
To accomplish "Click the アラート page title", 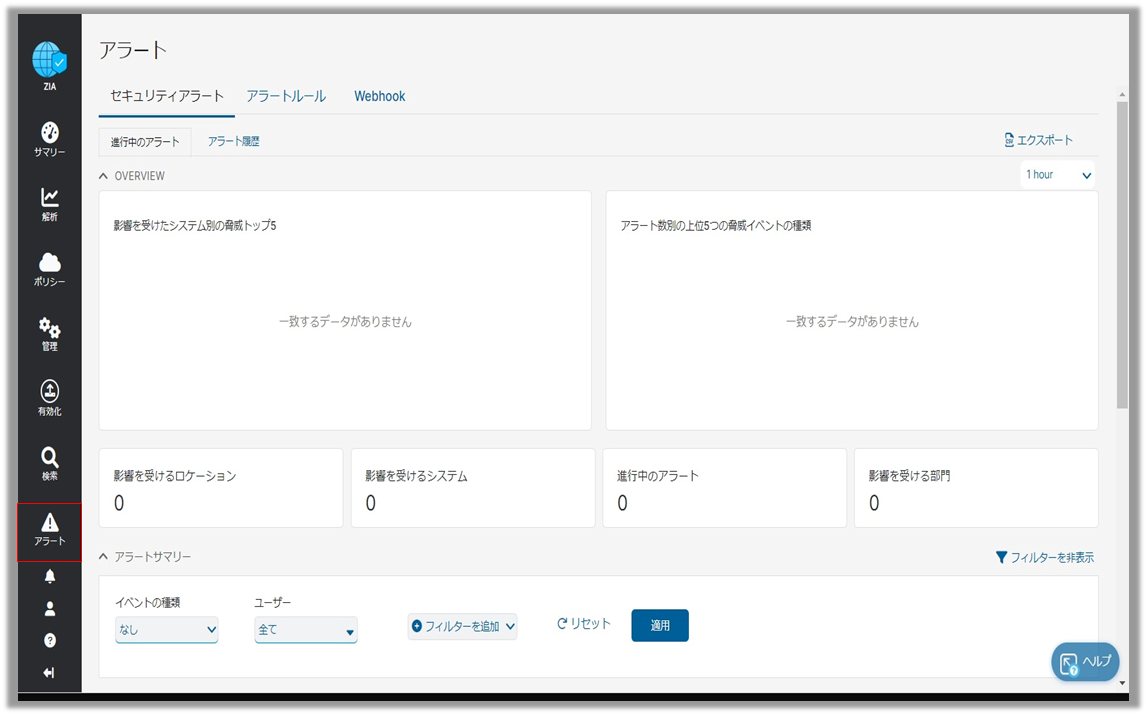I will (x=133, y=50).
